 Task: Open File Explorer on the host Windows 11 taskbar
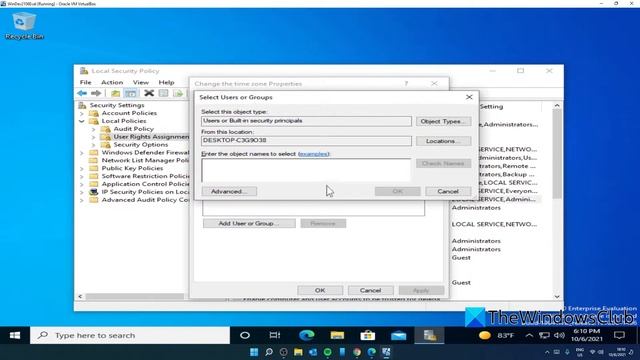point(298,352)
